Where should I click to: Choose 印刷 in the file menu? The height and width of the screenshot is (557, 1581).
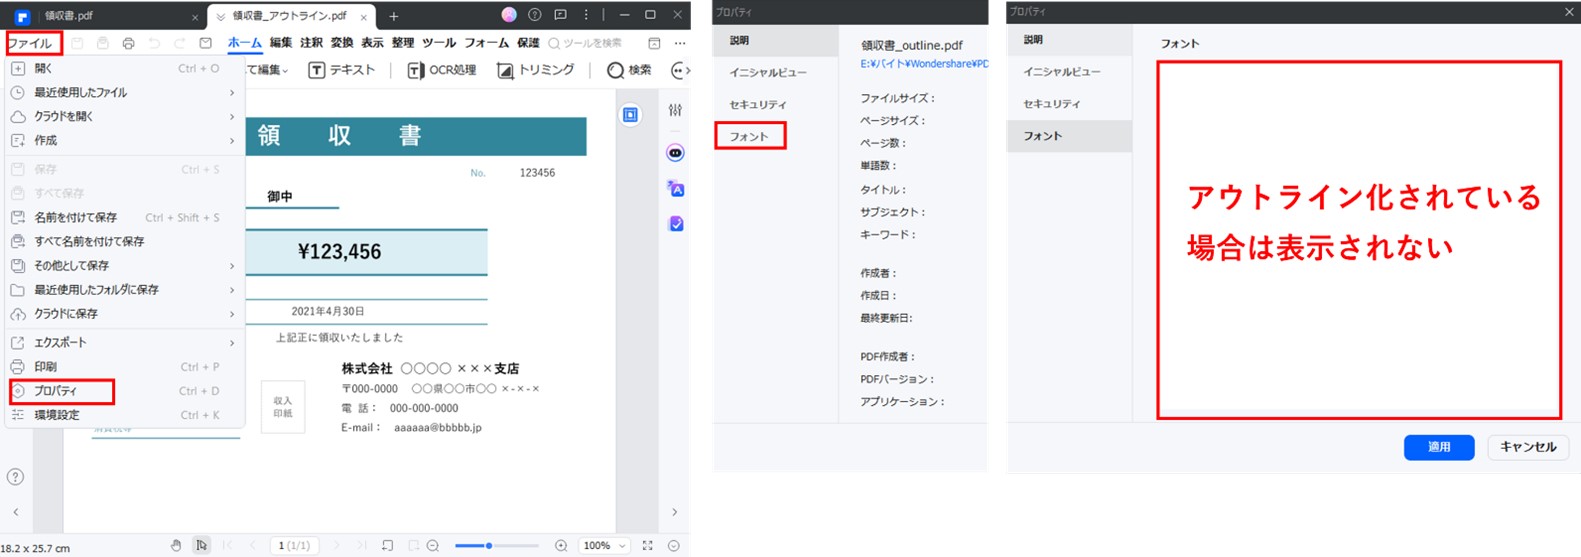125,366
